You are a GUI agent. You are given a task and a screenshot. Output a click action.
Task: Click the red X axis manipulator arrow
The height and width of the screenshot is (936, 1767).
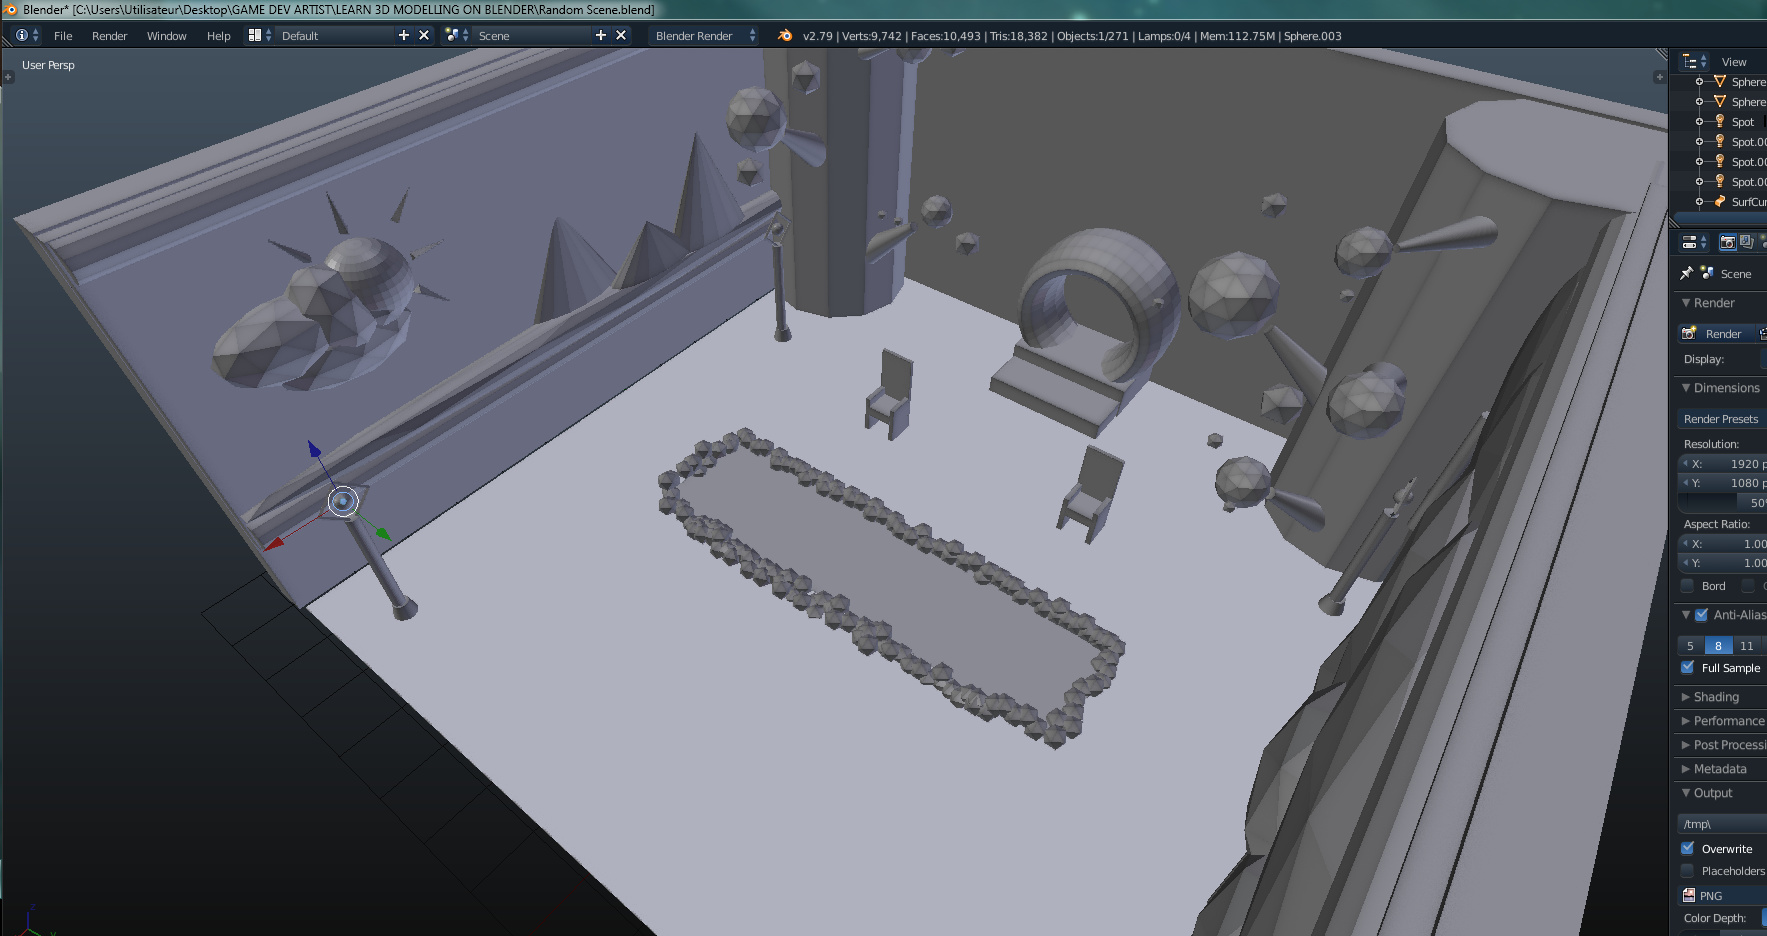273,545
